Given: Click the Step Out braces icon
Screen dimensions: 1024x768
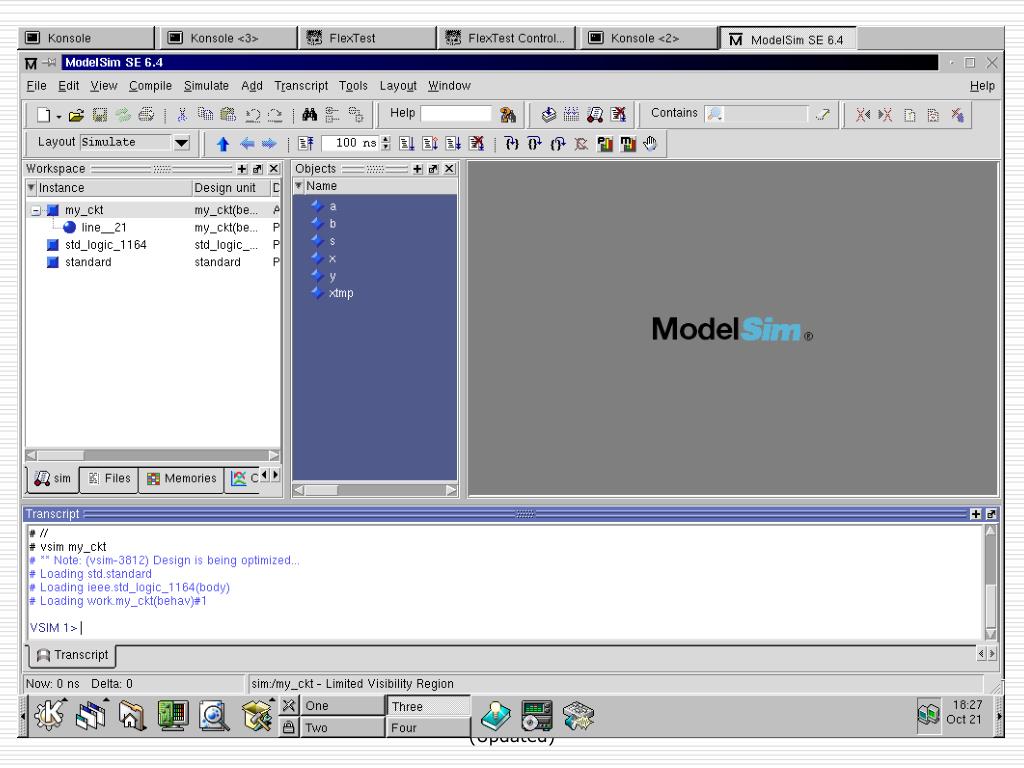Looking at the screenshot, I should (x=558, y=144).
